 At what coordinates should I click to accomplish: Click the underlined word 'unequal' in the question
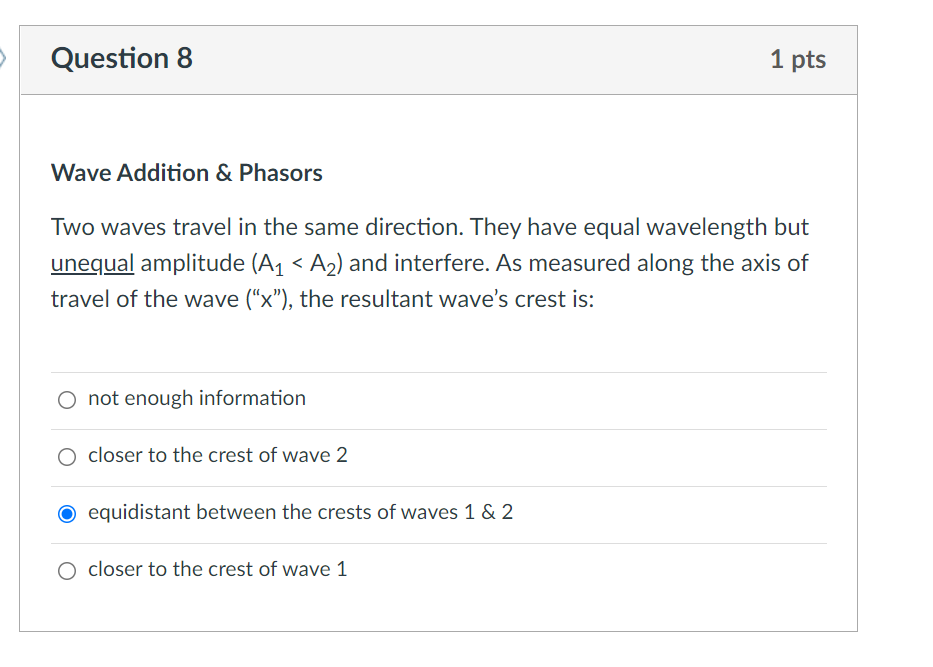pyautogui.click(x=92, y=263)
